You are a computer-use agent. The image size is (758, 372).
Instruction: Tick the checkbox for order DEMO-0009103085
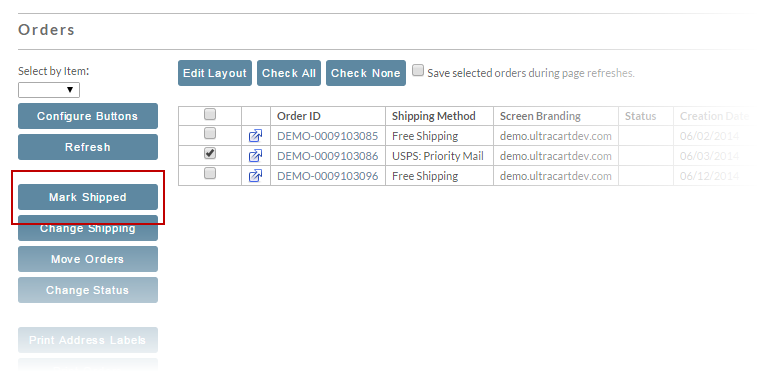pyautogui.click(x=210, y=133)
